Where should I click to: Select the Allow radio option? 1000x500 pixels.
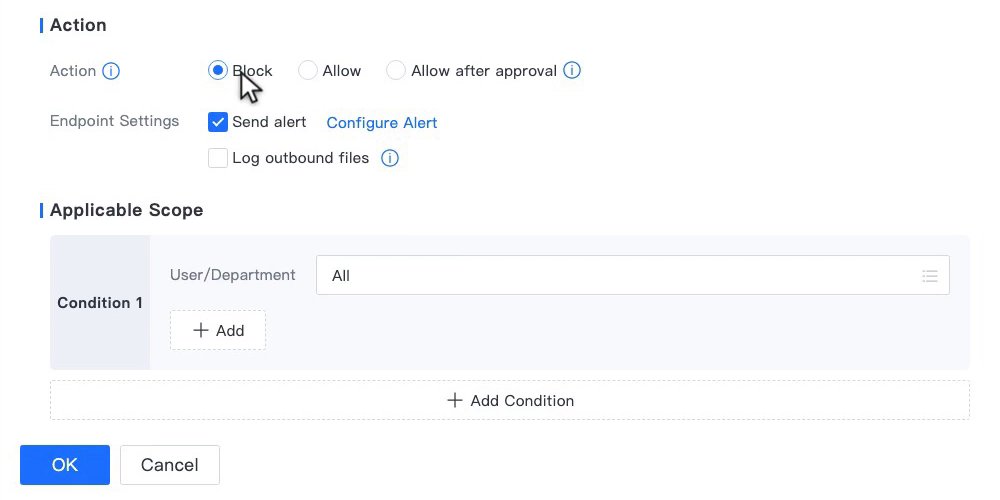307,70
